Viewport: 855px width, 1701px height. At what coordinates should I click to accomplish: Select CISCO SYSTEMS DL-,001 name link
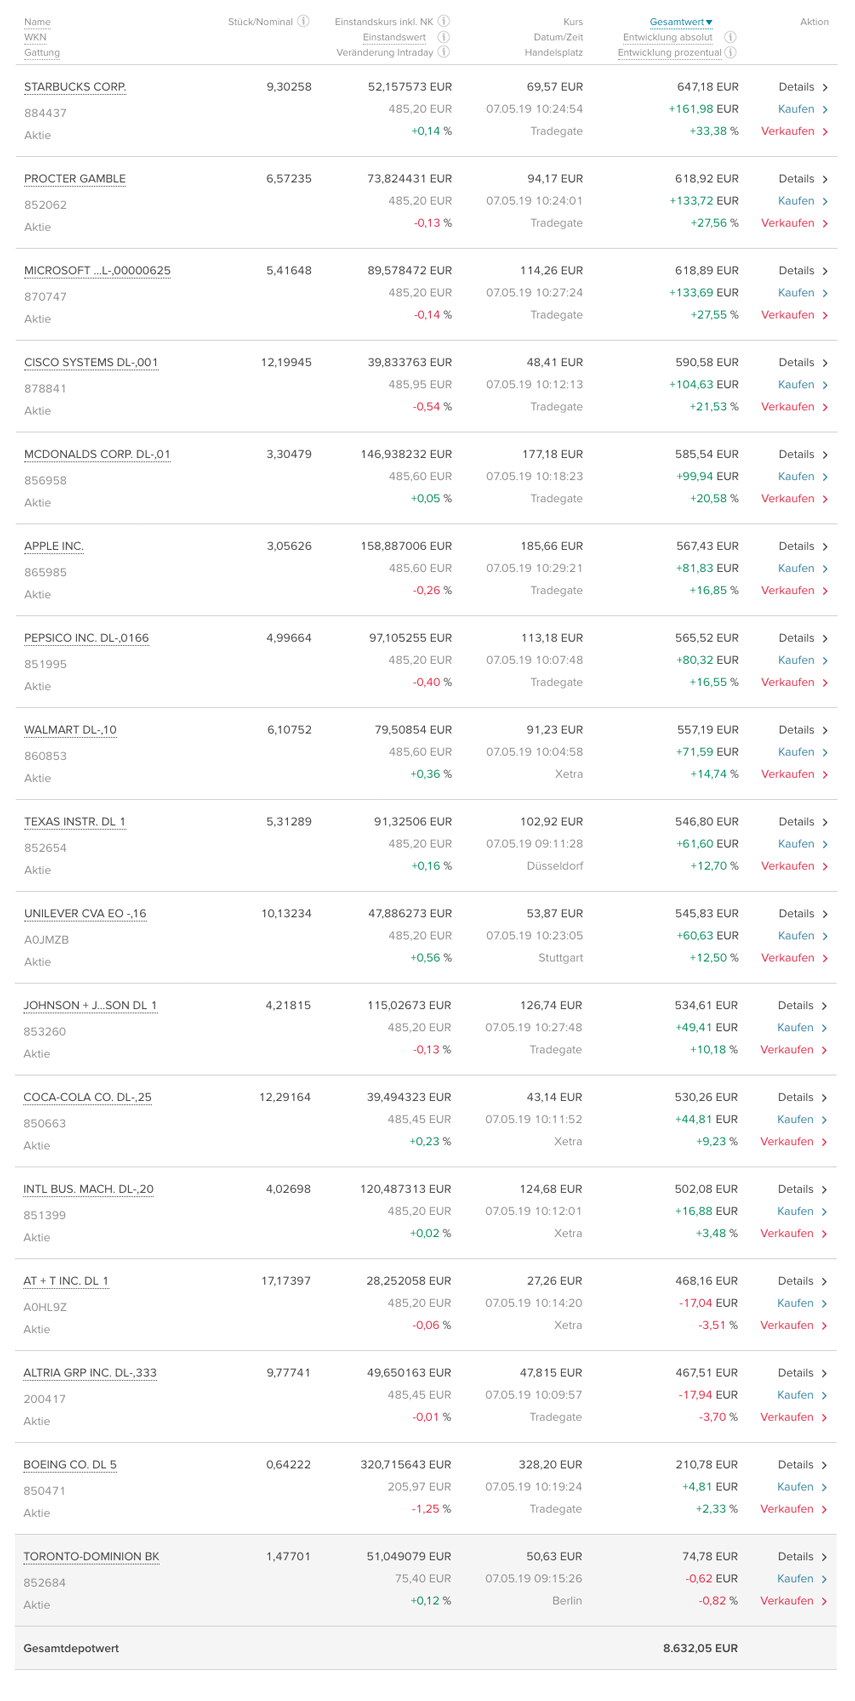[91, 363]
